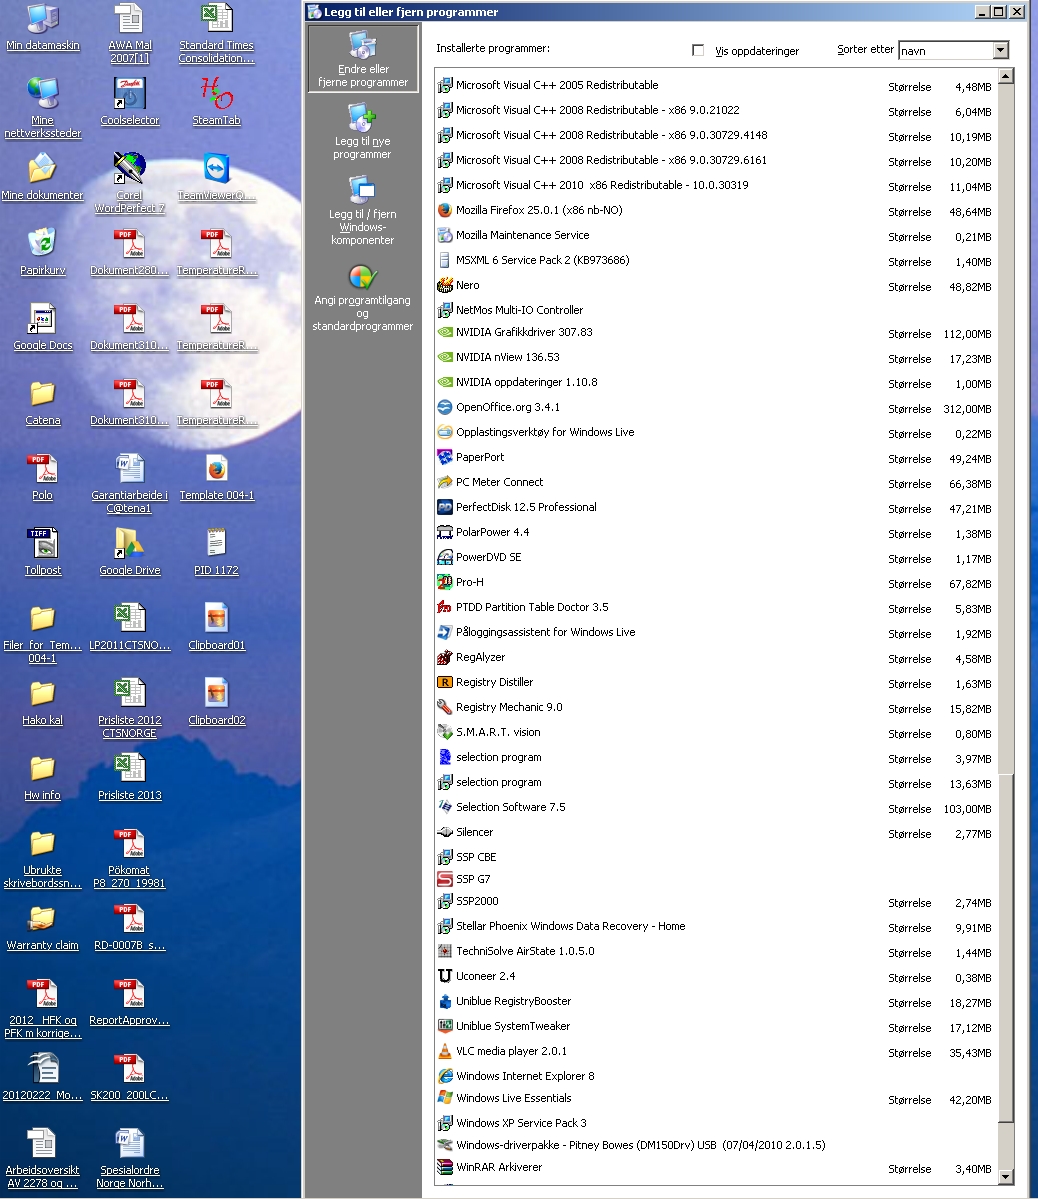Screen dimensions: 1038x1199
Task: Select 'Registry Mechanic 9.0' entry
Action: (x=716, y=707)
